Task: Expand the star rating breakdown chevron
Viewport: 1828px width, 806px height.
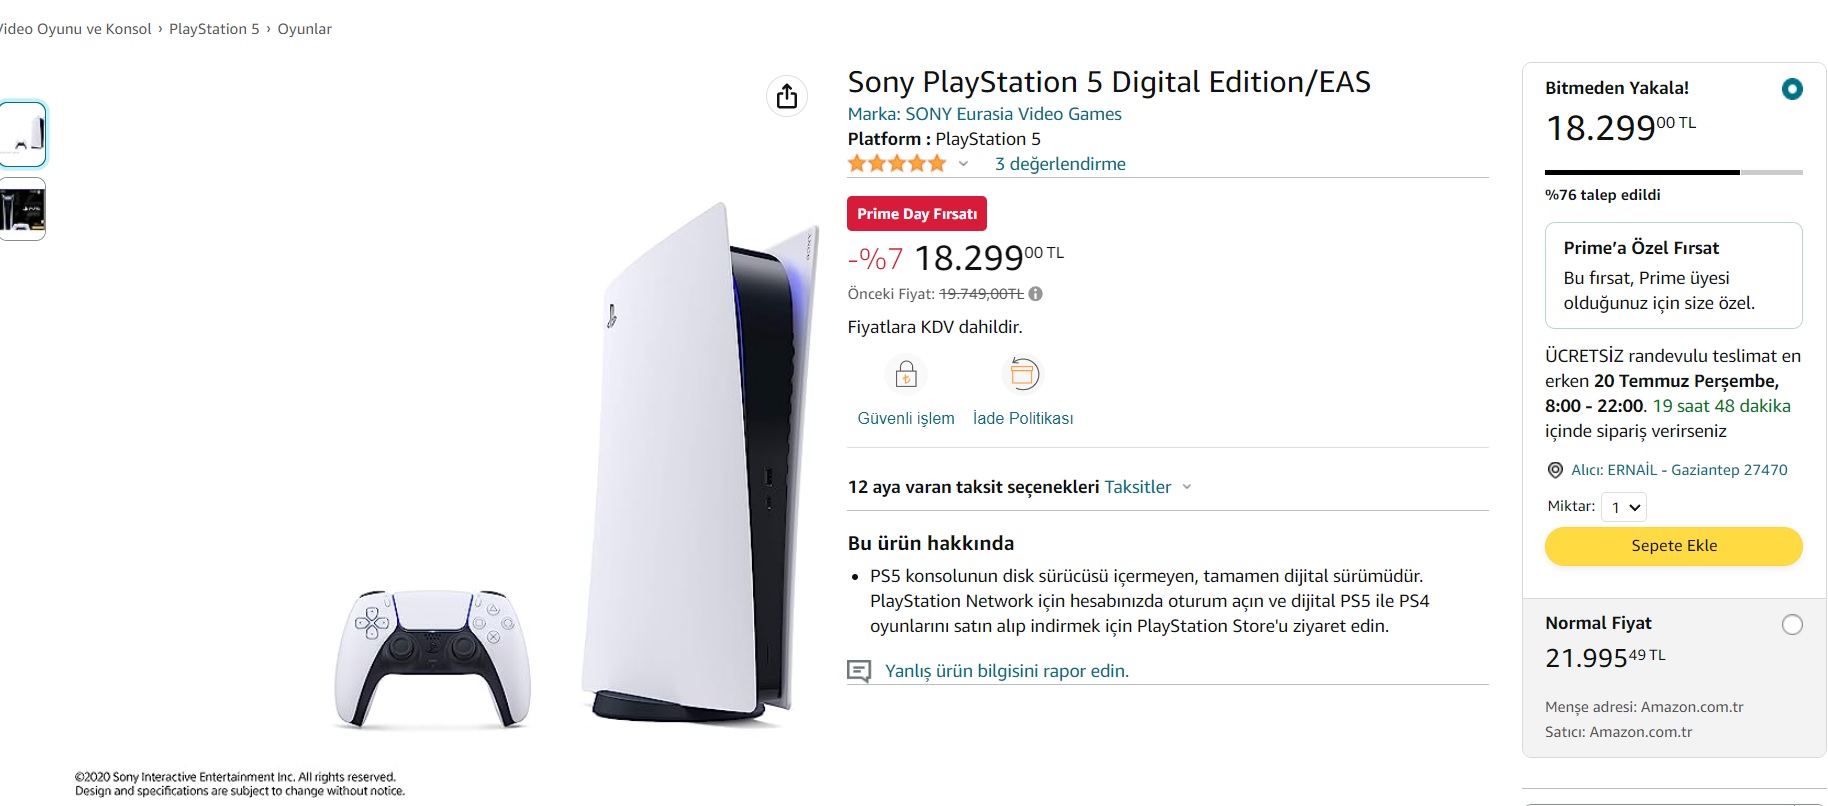Action: click(x=963, y=164)
